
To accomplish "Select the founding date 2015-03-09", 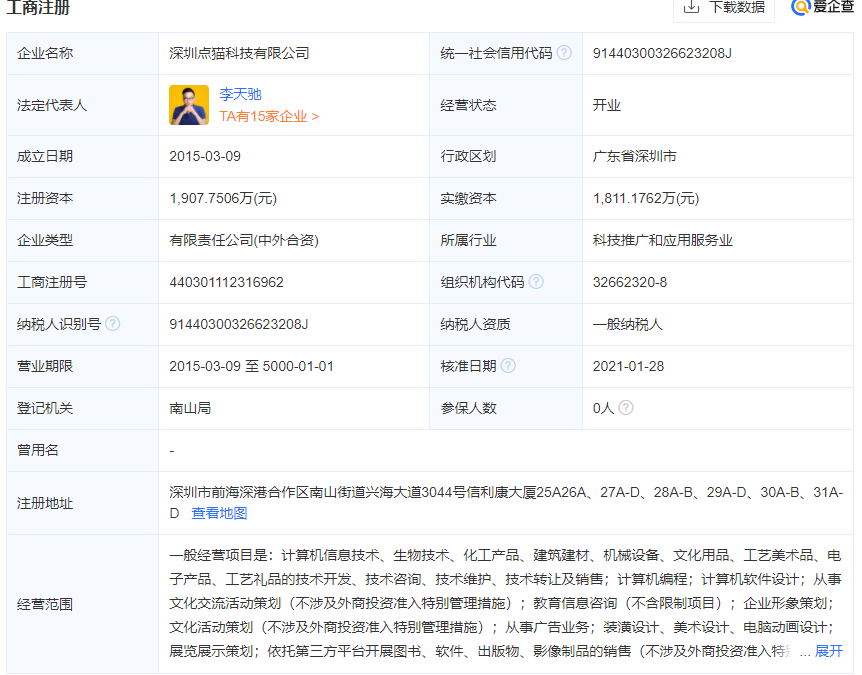I will tap(205, 156).
